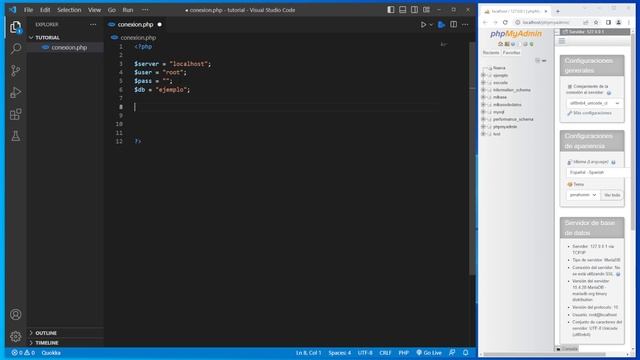This screenshot has width=640, height=360.
Task: Open the Search view in VS Code
Action: pos(16,49)
